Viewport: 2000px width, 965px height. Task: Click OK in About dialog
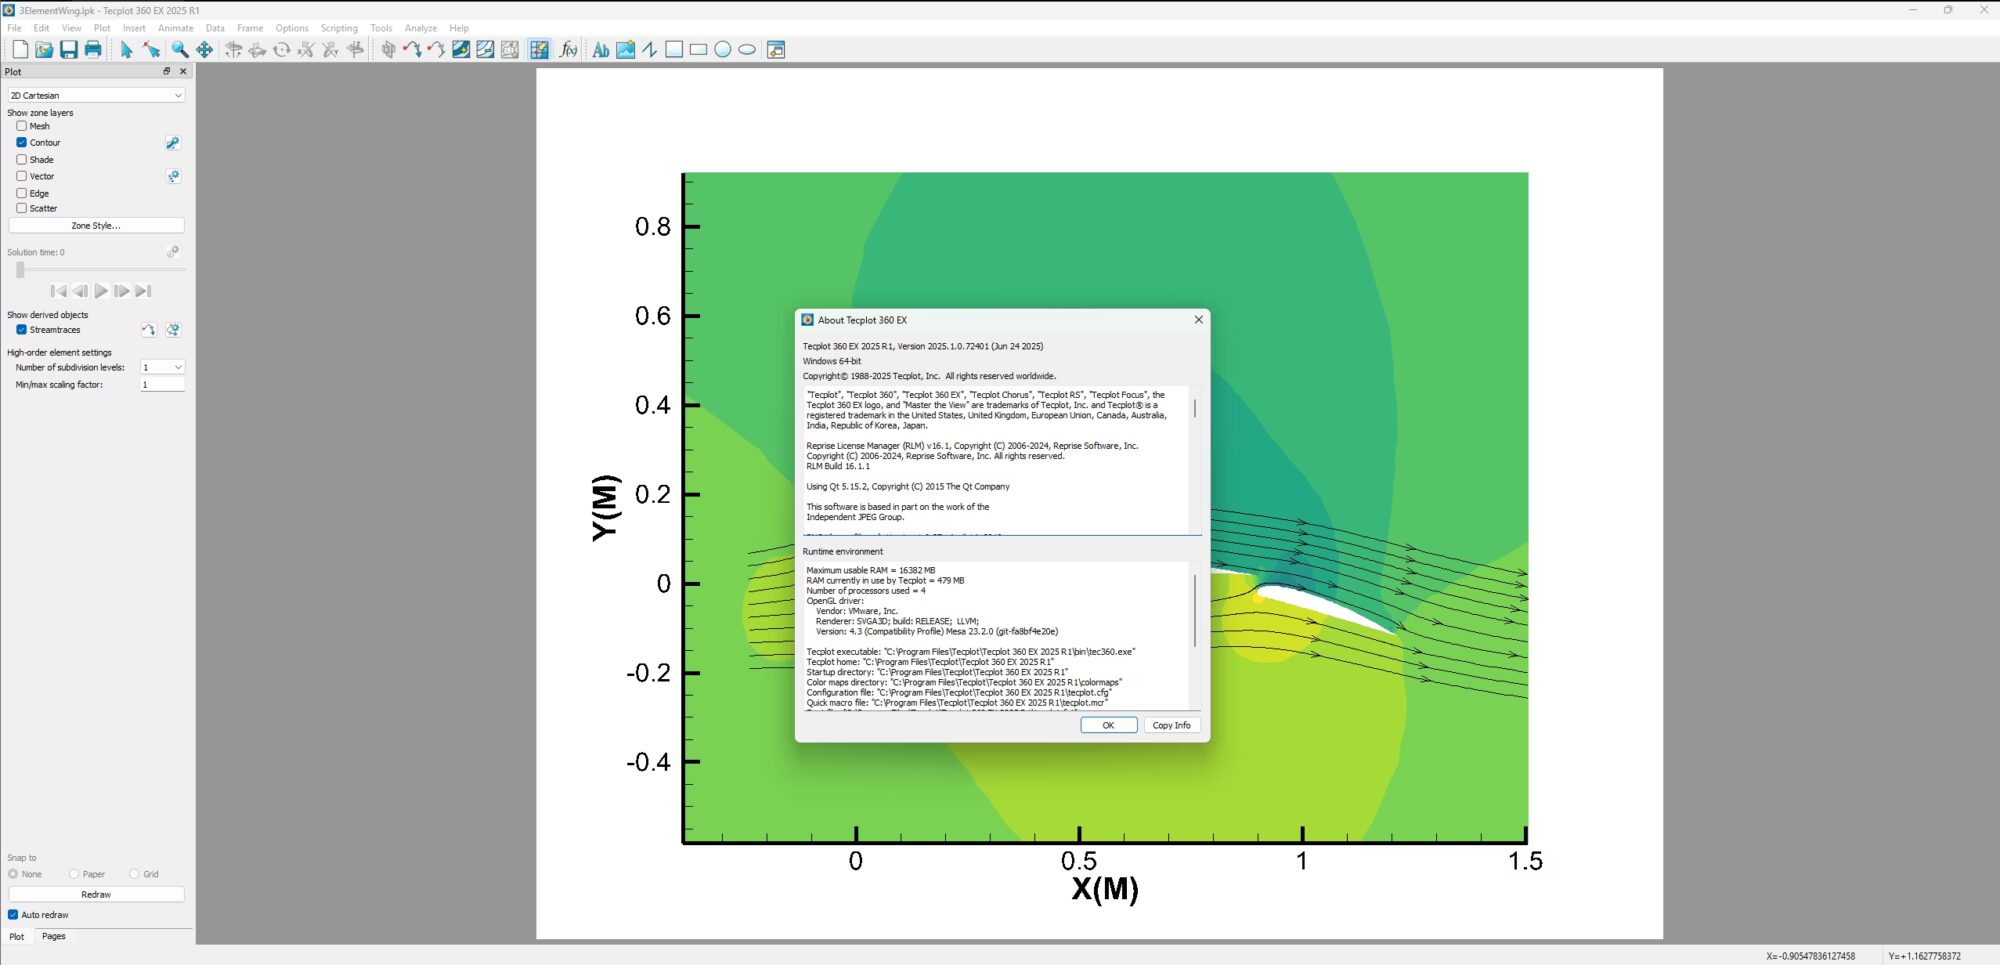(1108, 725)
